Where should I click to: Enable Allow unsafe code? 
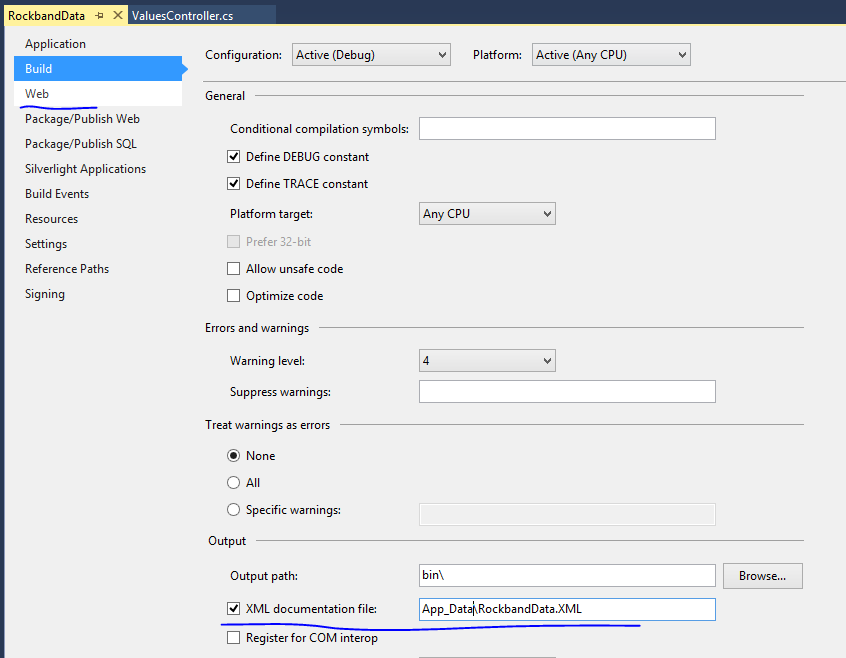234,269
